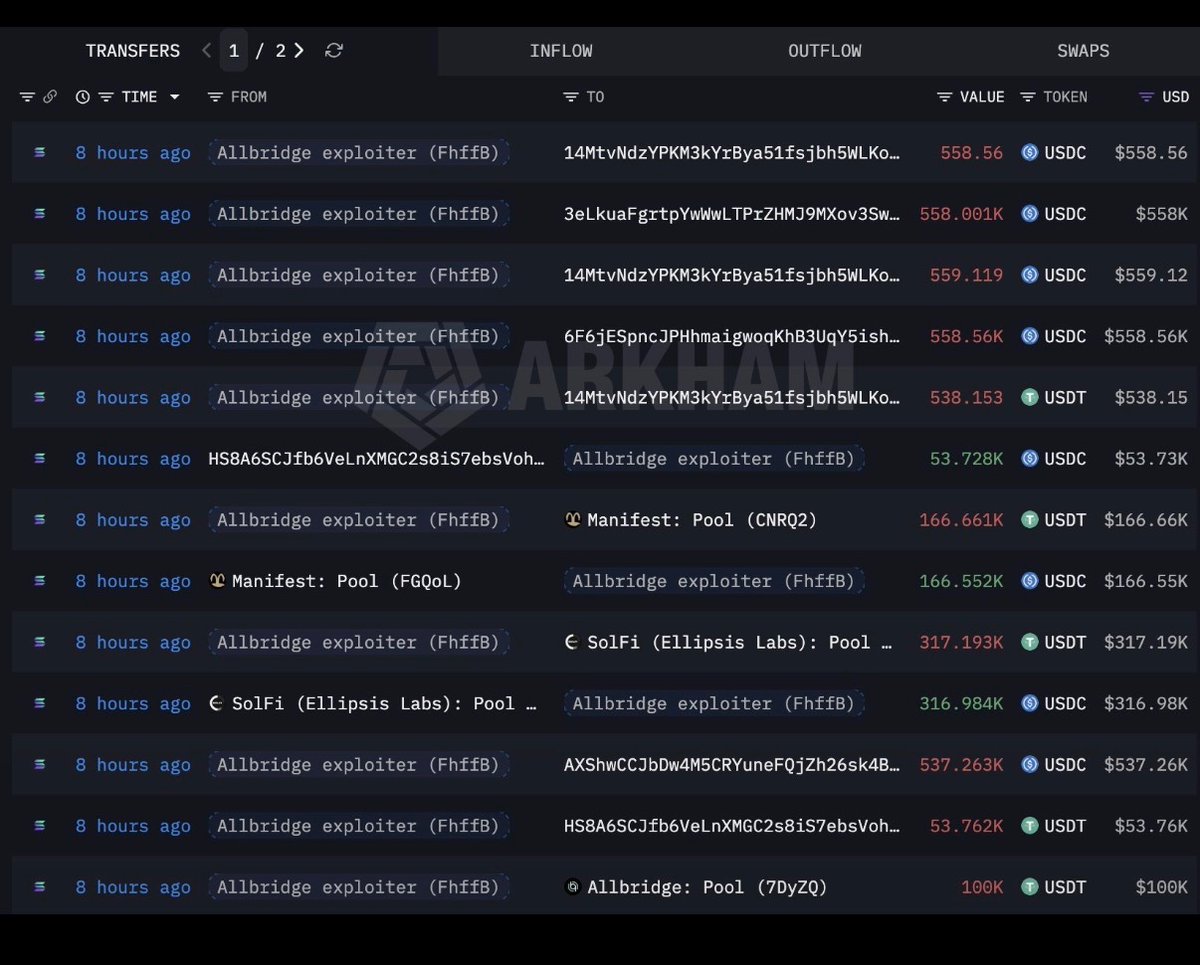Click the 558.001K value cell
This screenshot has height=965, width=1200.
coord(961,214)
